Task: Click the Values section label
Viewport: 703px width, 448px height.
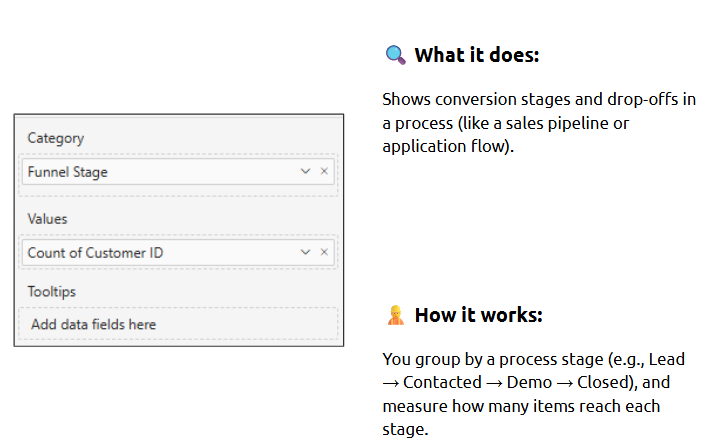Action: click(47, 219)
